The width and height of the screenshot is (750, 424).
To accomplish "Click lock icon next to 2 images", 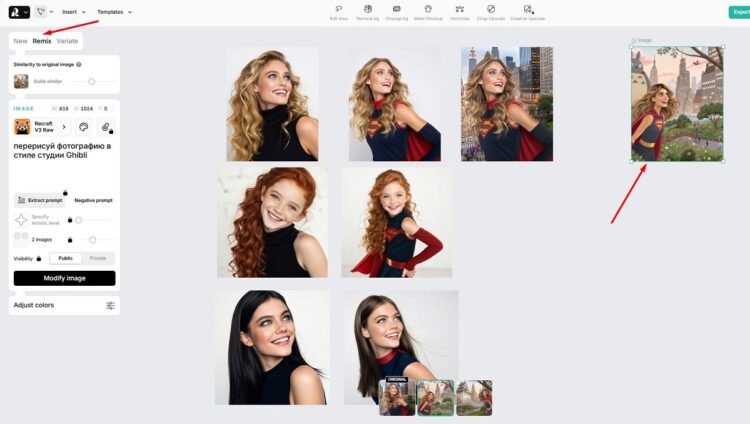I will coord(70,239).
